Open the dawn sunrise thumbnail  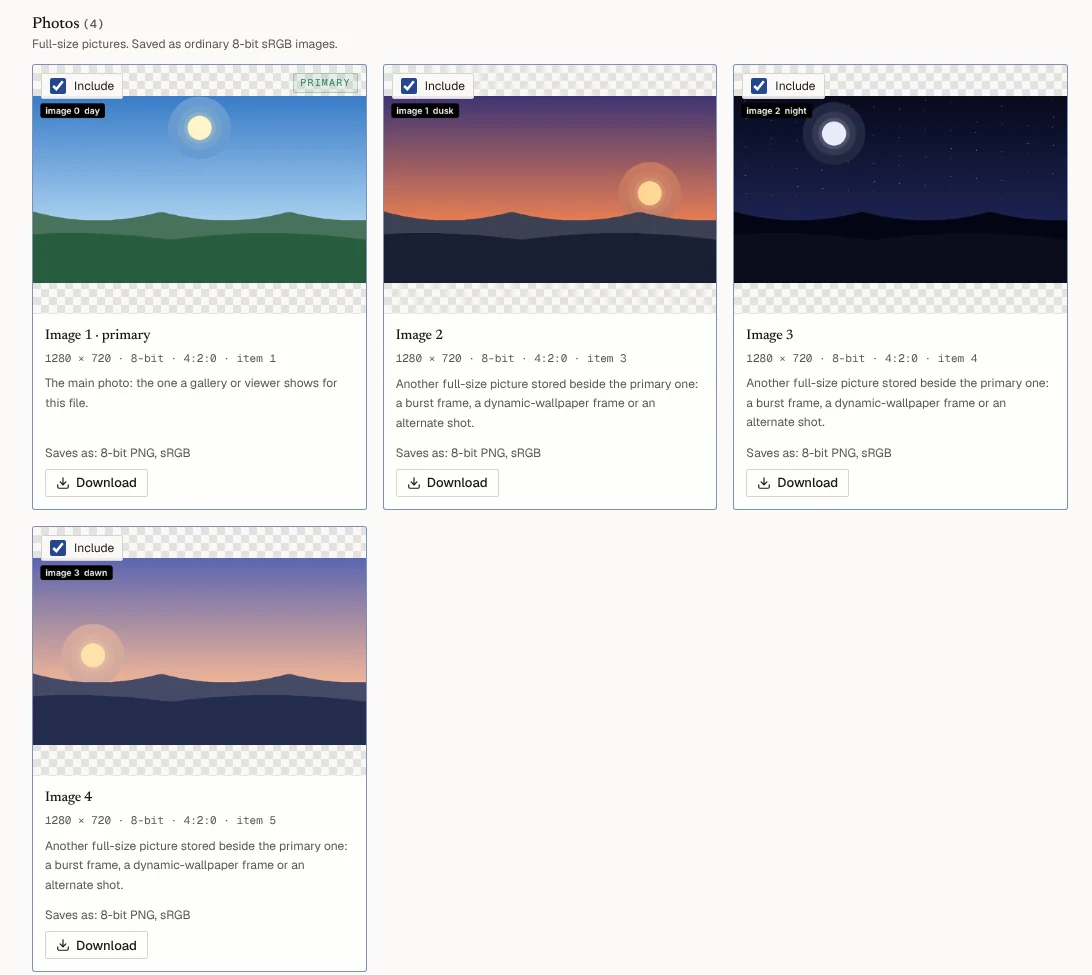(199, 652)
